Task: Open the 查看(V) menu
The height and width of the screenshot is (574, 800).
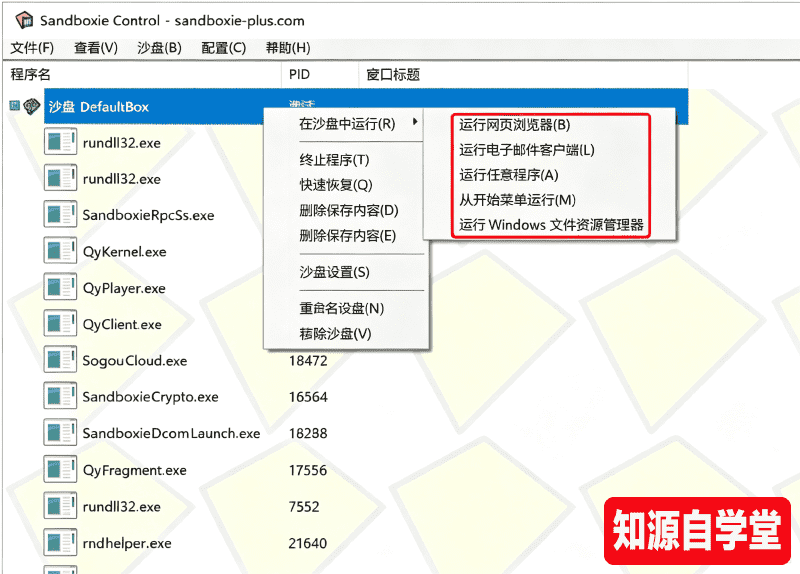Action: tap(96, 48)
